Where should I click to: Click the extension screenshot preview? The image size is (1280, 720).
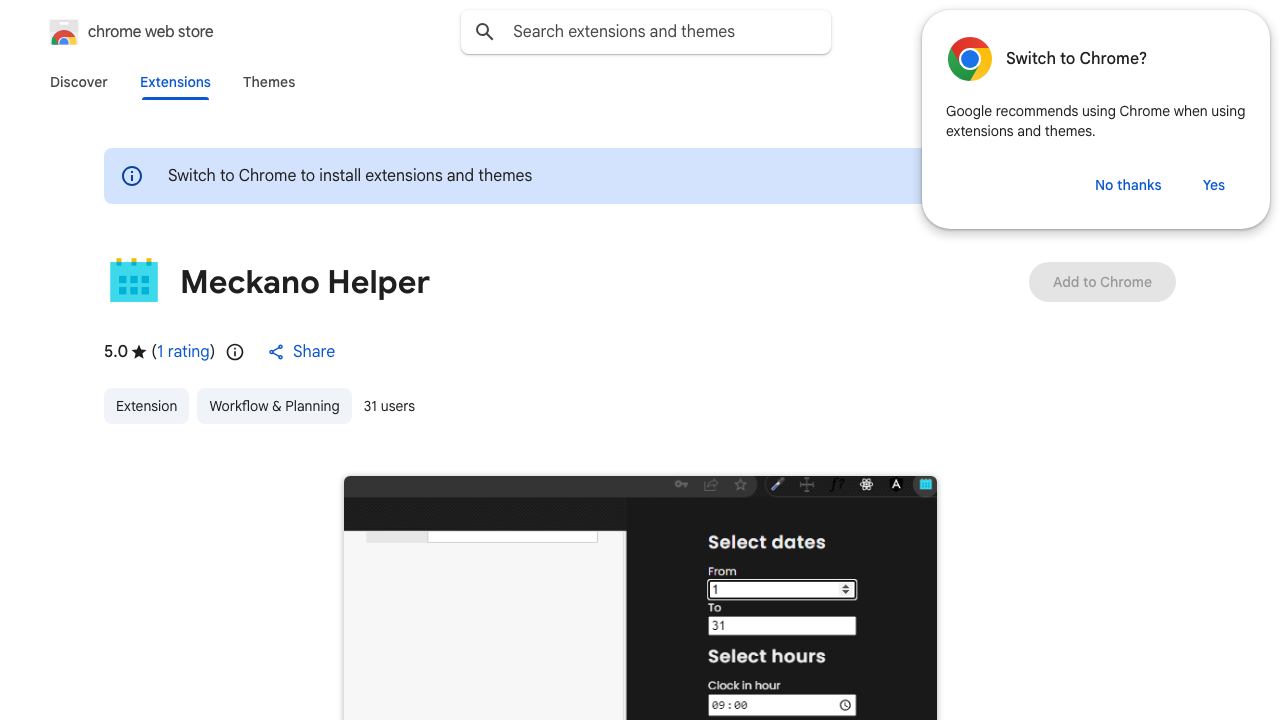[640, 598]
